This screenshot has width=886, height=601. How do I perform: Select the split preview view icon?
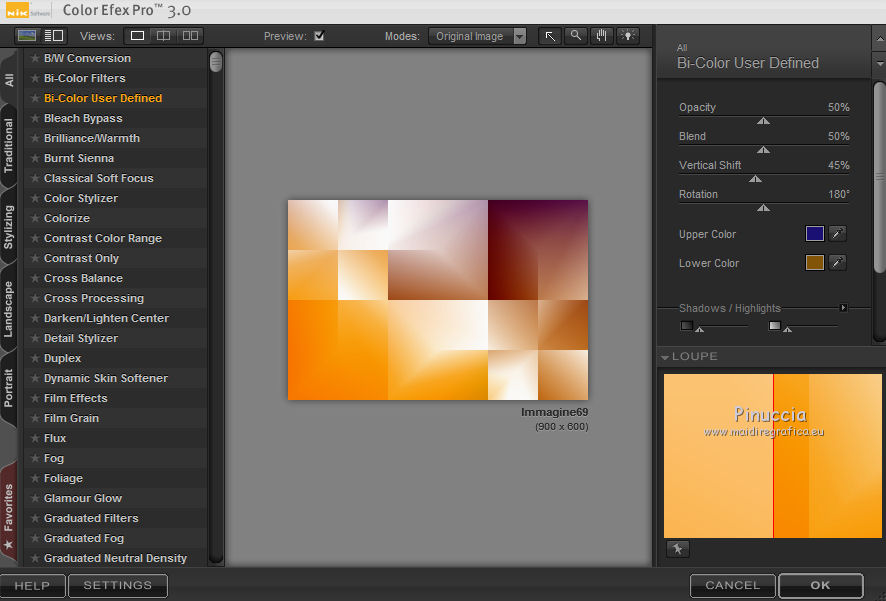tap(163, 36)
